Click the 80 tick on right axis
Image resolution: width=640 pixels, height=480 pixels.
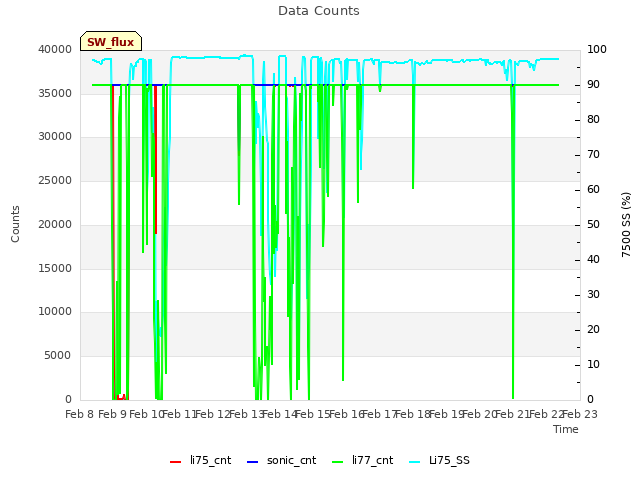pos(593,120)
